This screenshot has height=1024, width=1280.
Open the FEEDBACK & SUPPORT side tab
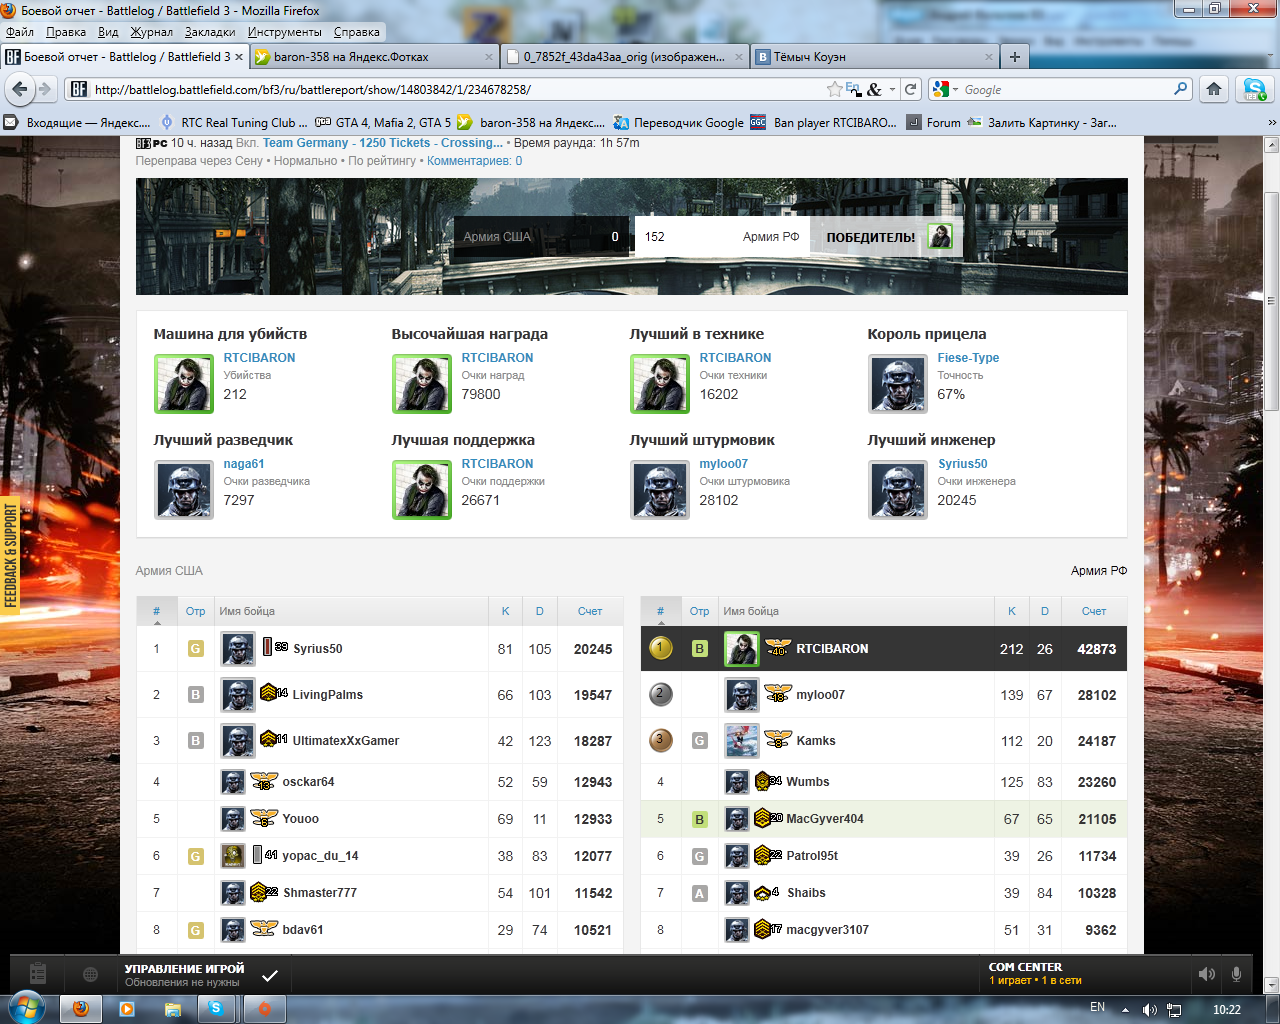tap(11, 554)
